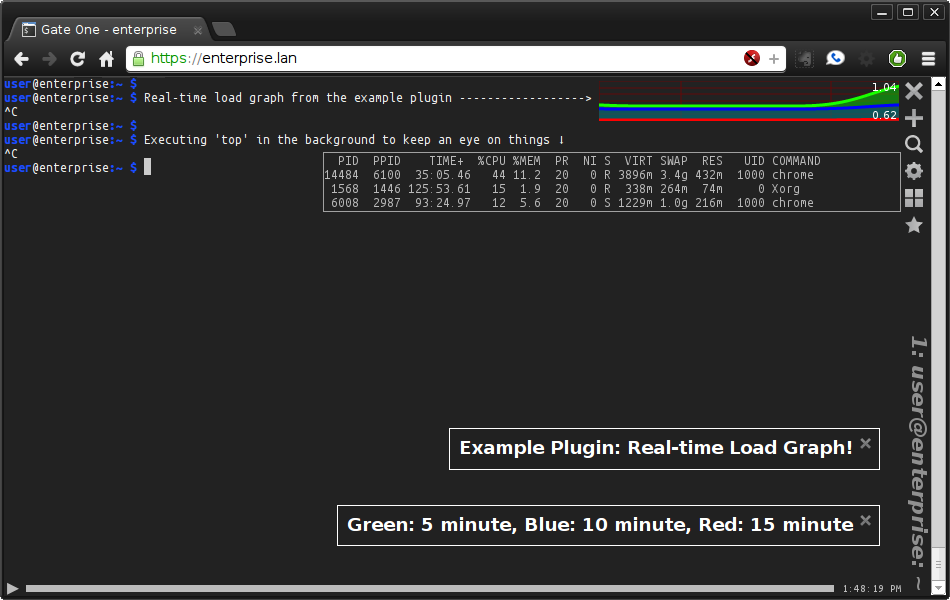Click the red blocked-content icon in address bar

tap(752, 58)
